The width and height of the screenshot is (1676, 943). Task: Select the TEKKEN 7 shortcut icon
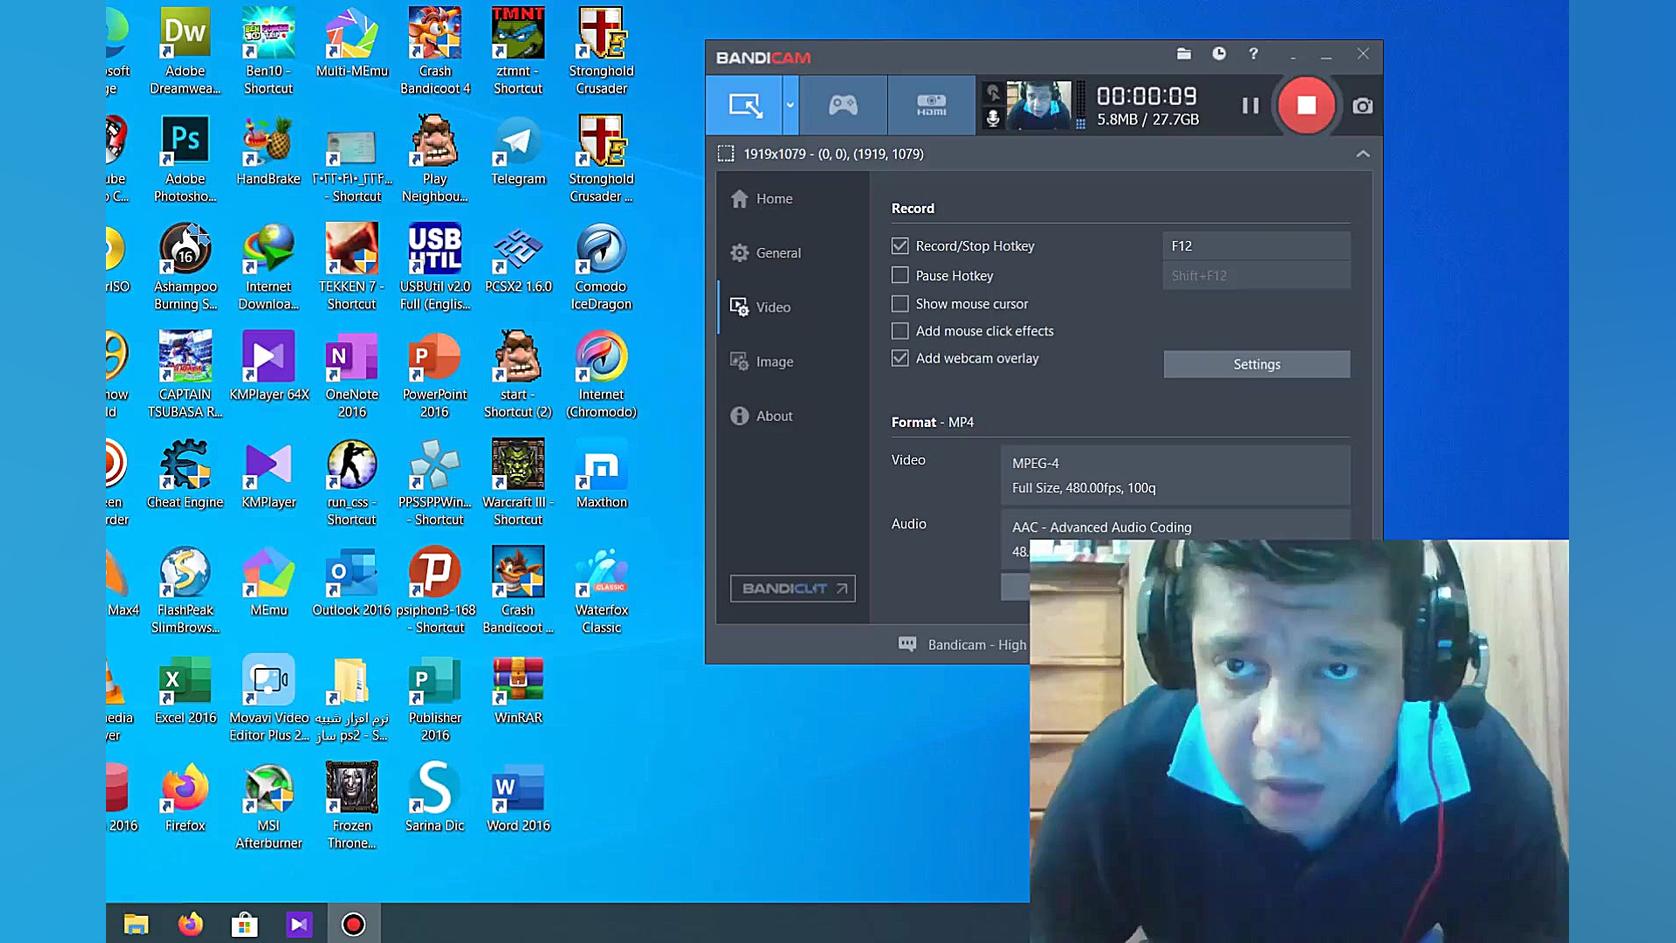point(352,267)
